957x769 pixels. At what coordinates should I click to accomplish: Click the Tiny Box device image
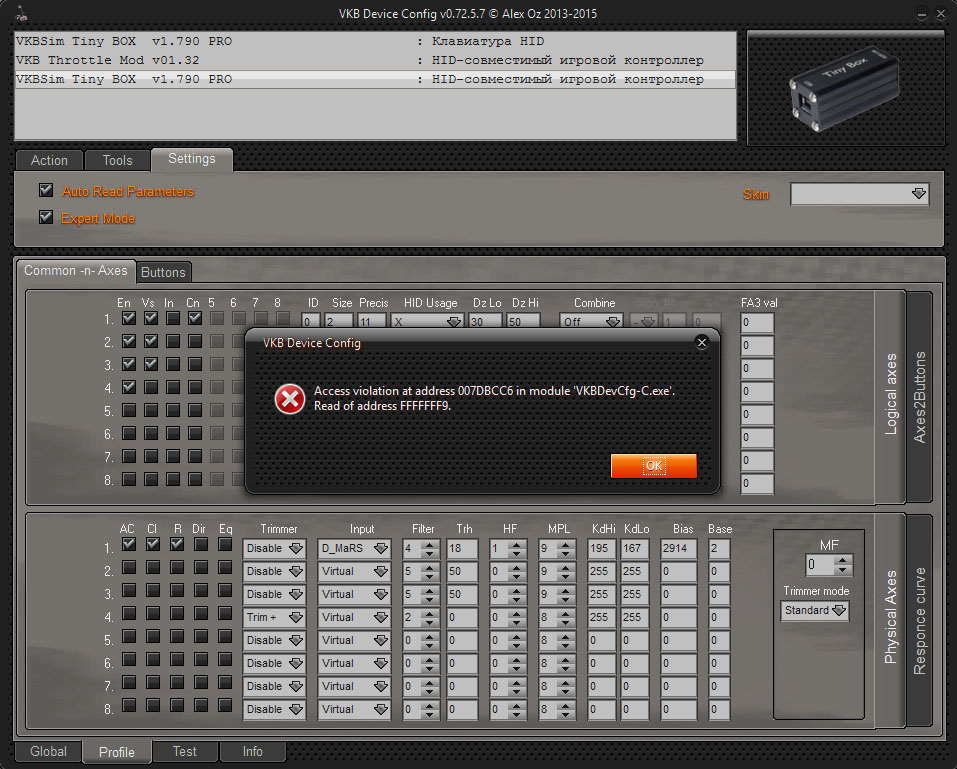pos(845,90)
